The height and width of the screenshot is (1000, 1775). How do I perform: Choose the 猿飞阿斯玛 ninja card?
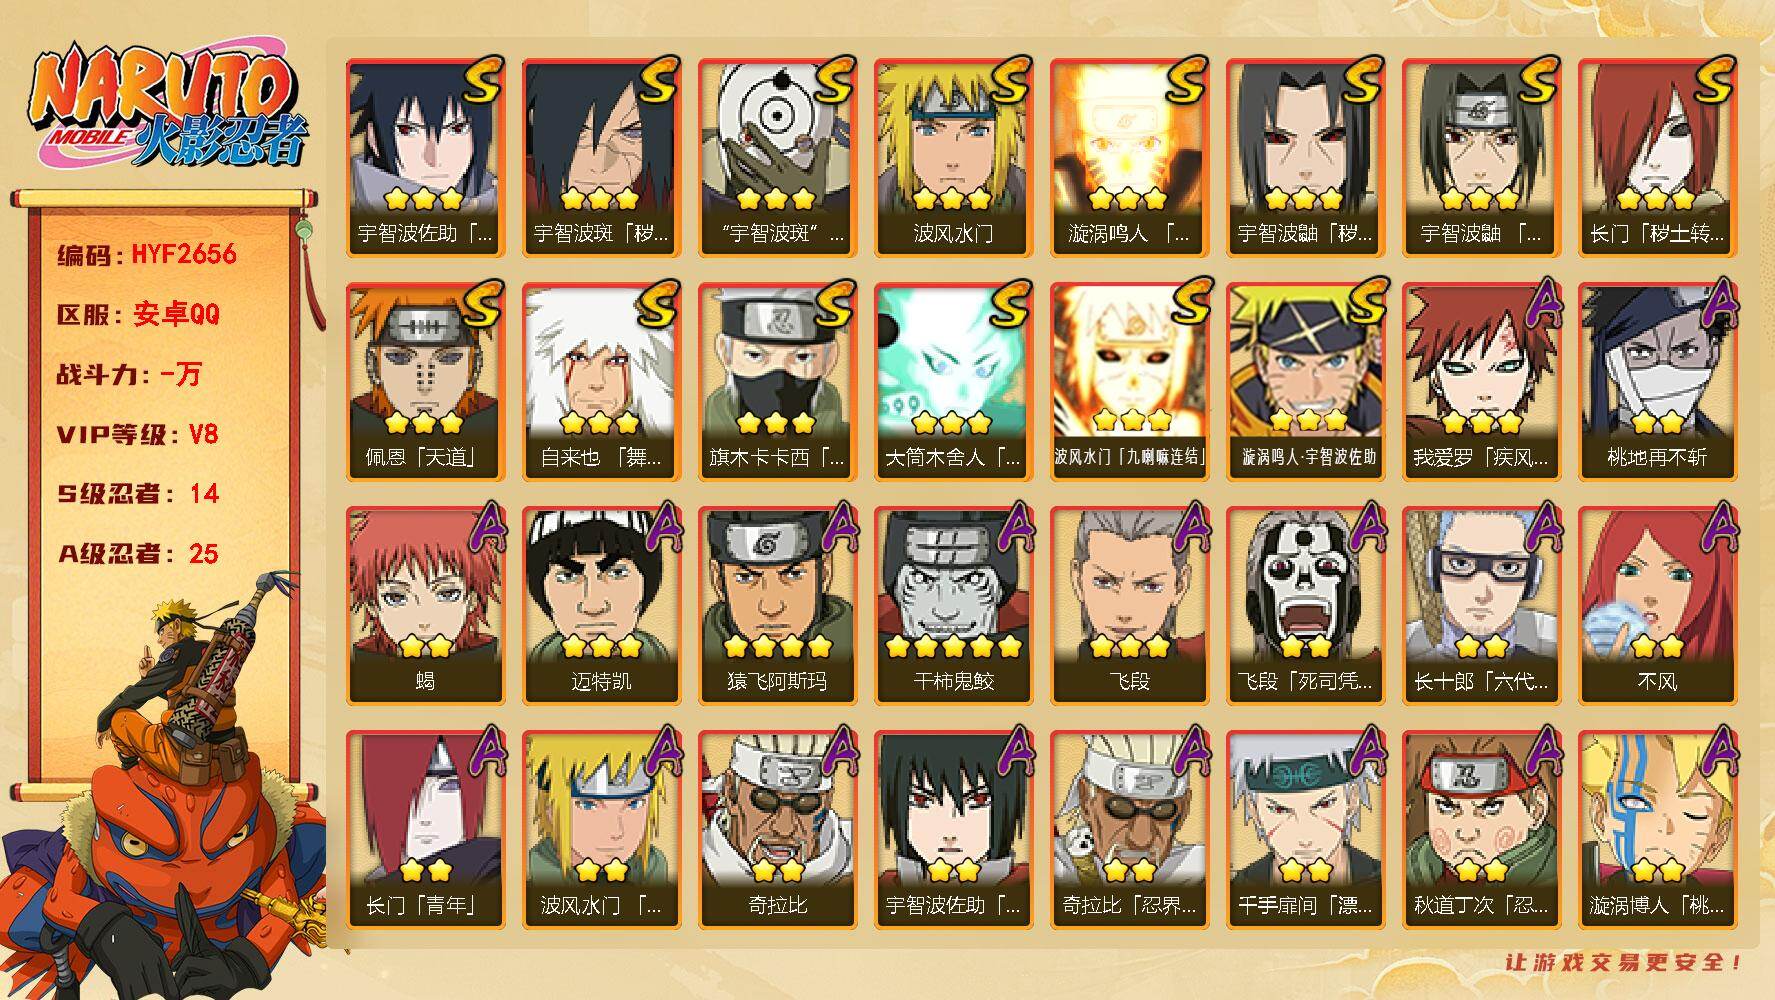click(777, 606)
